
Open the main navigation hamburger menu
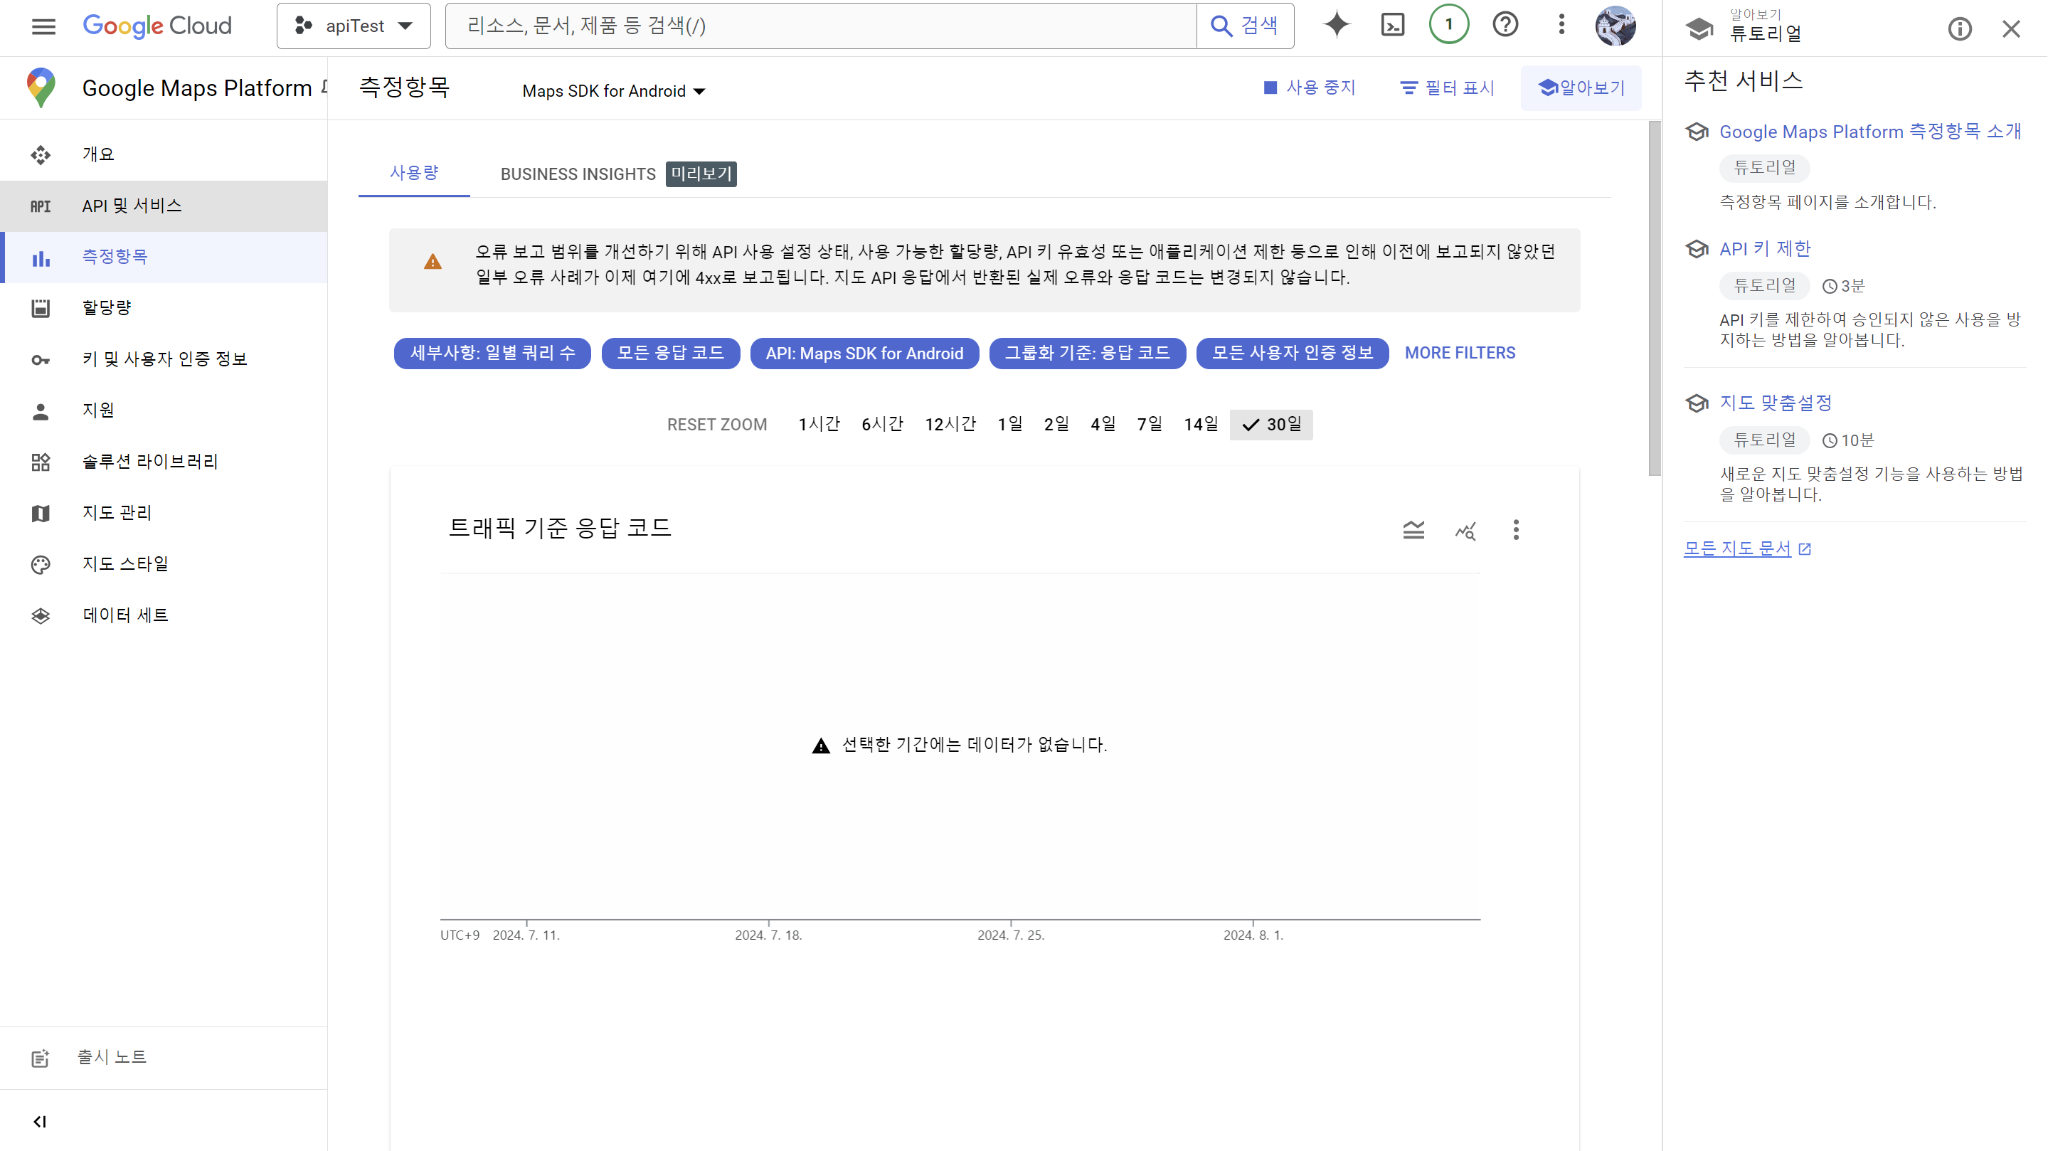tap(43, 26)
